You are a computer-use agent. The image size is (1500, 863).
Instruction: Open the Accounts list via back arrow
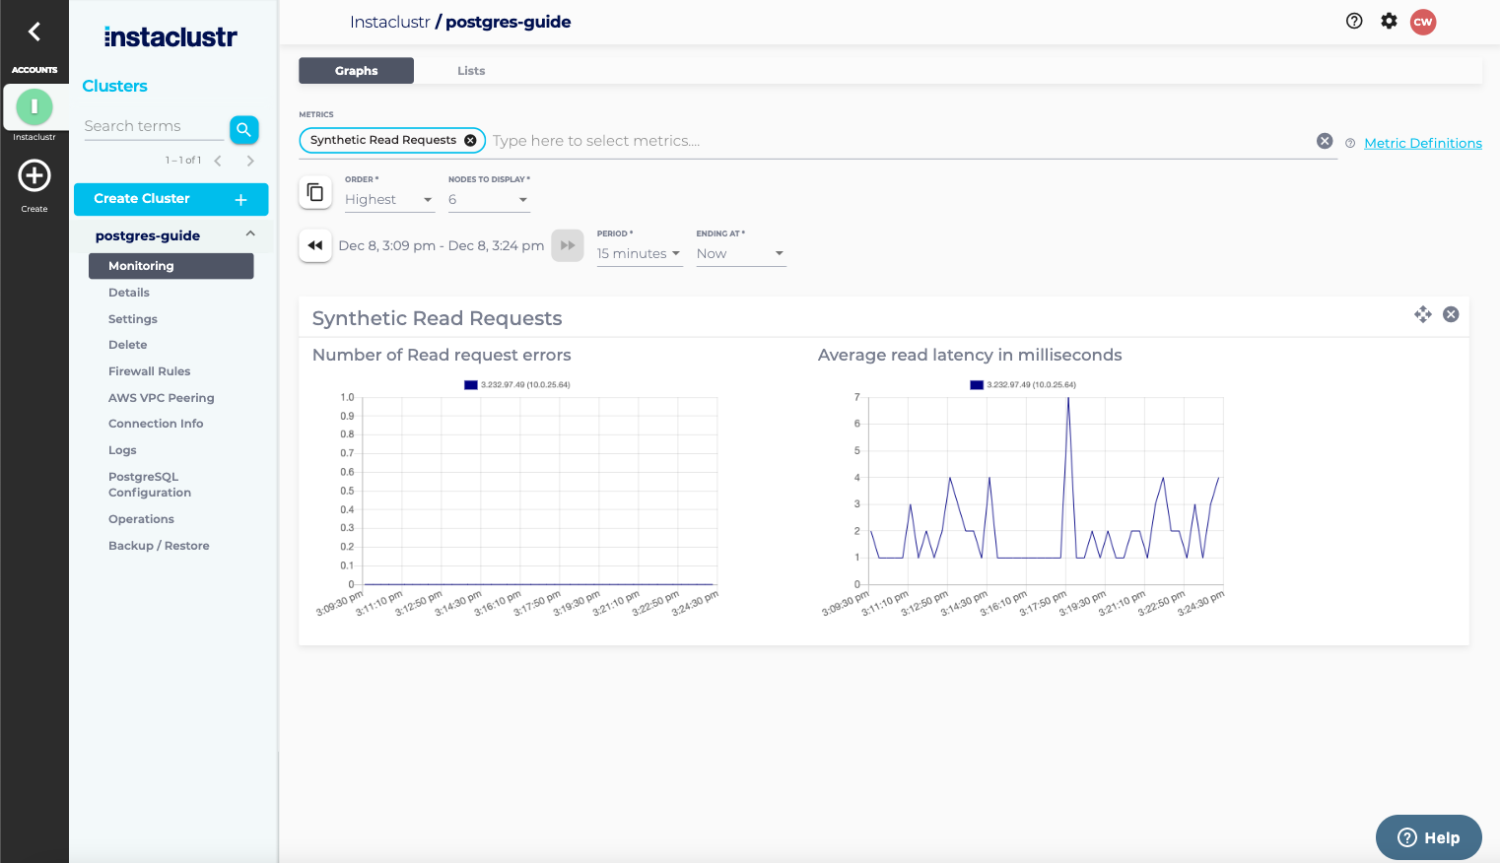34,32
